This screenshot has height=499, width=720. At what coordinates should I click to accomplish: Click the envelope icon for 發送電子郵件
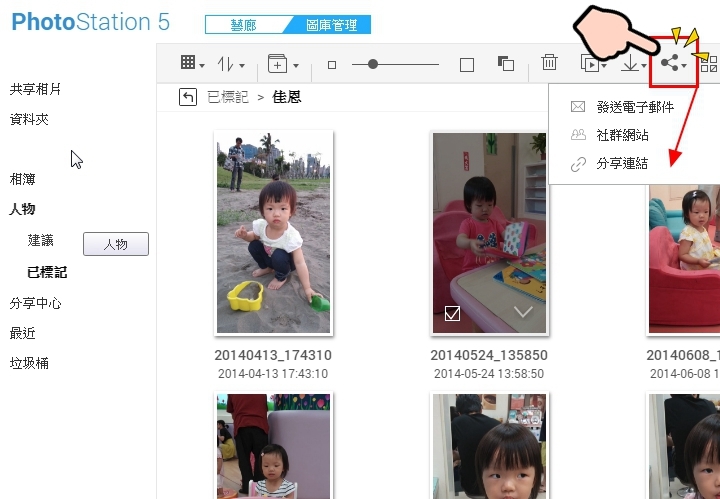pyautogui.click(x=578, y=107)
